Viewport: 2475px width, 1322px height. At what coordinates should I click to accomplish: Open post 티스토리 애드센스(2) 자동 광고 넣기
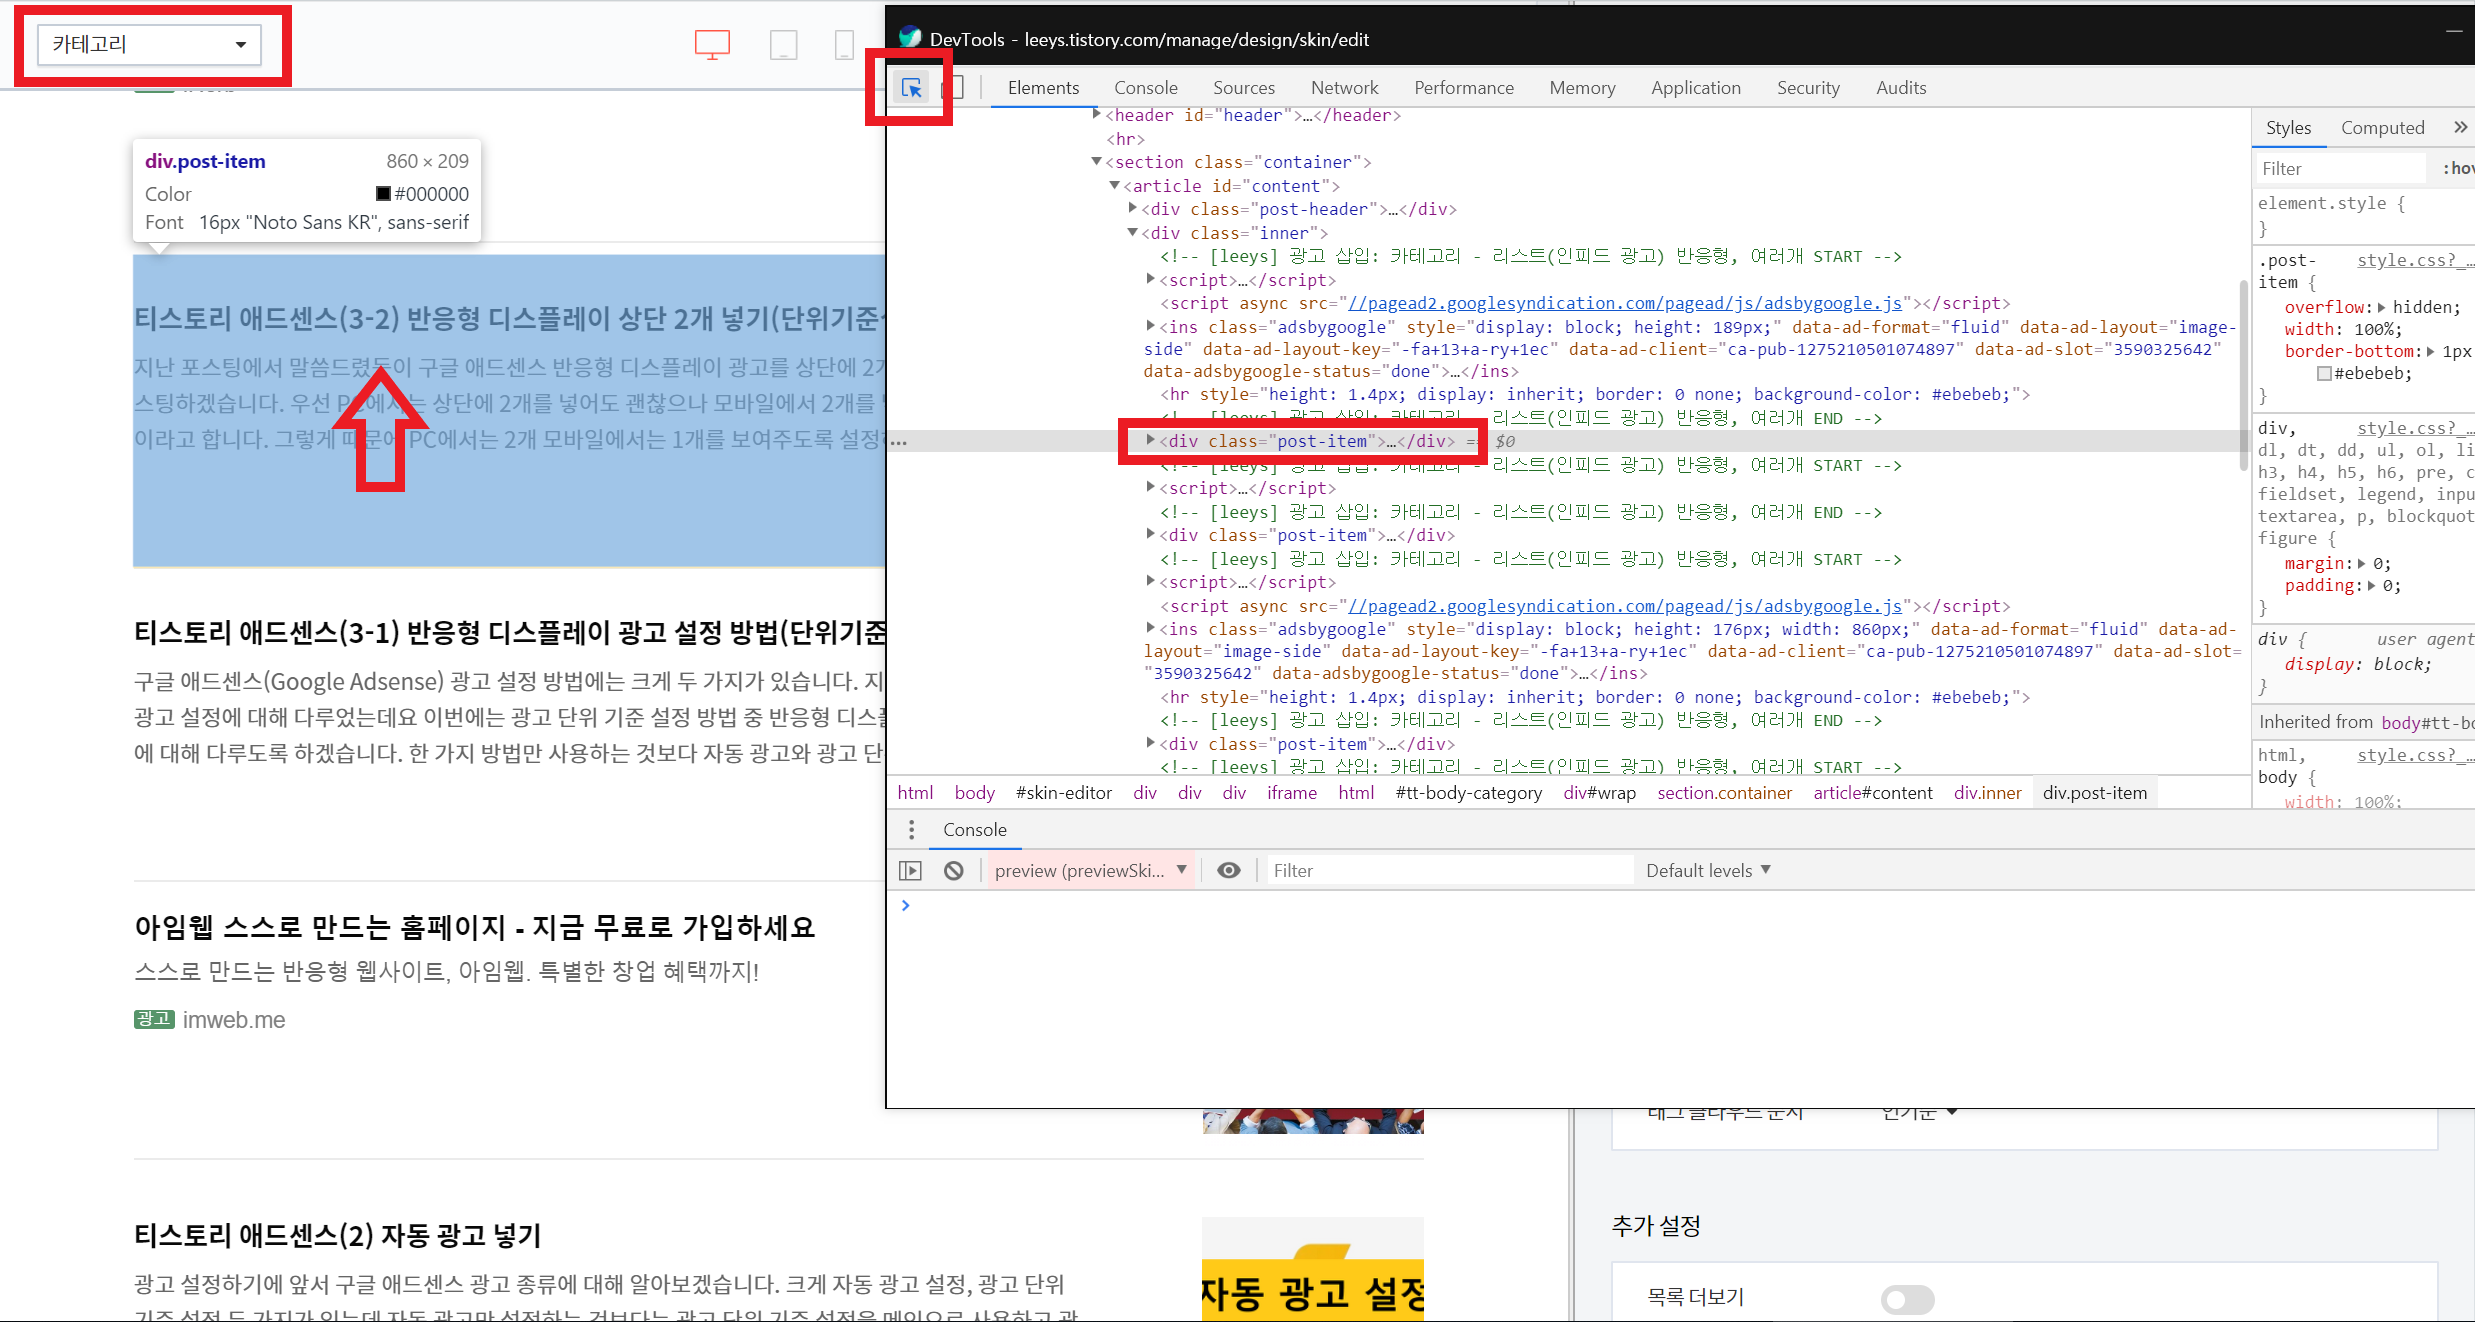click(x=337, y=1236)
